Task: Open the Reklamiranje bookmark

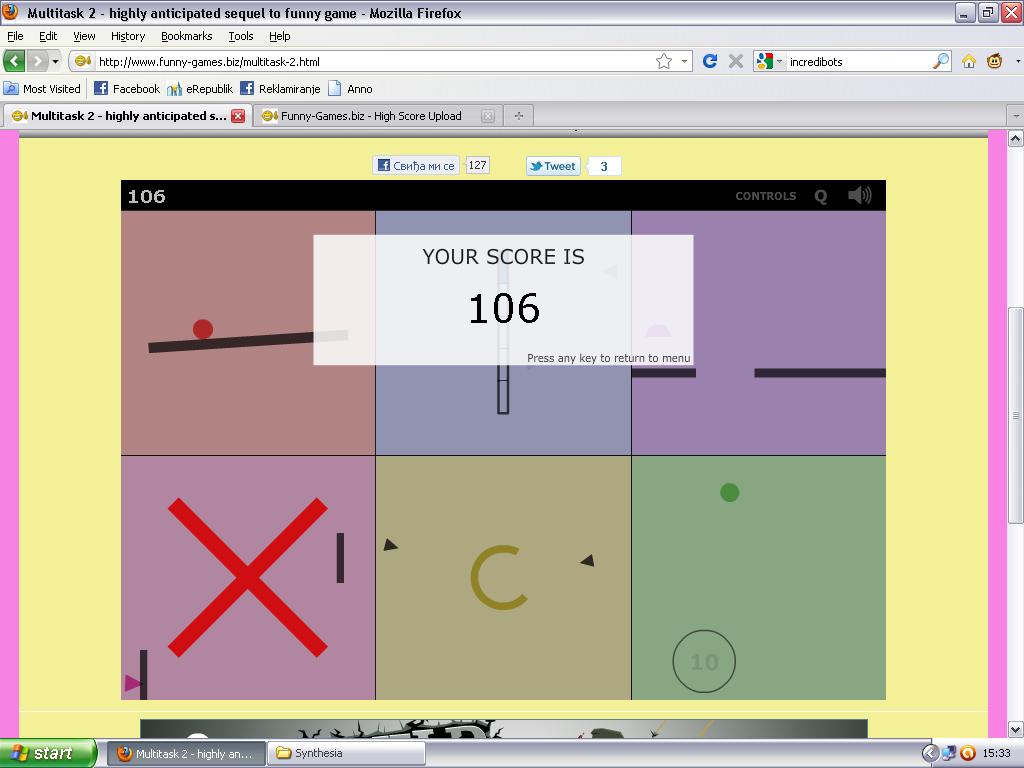Action: coord(280,89)
